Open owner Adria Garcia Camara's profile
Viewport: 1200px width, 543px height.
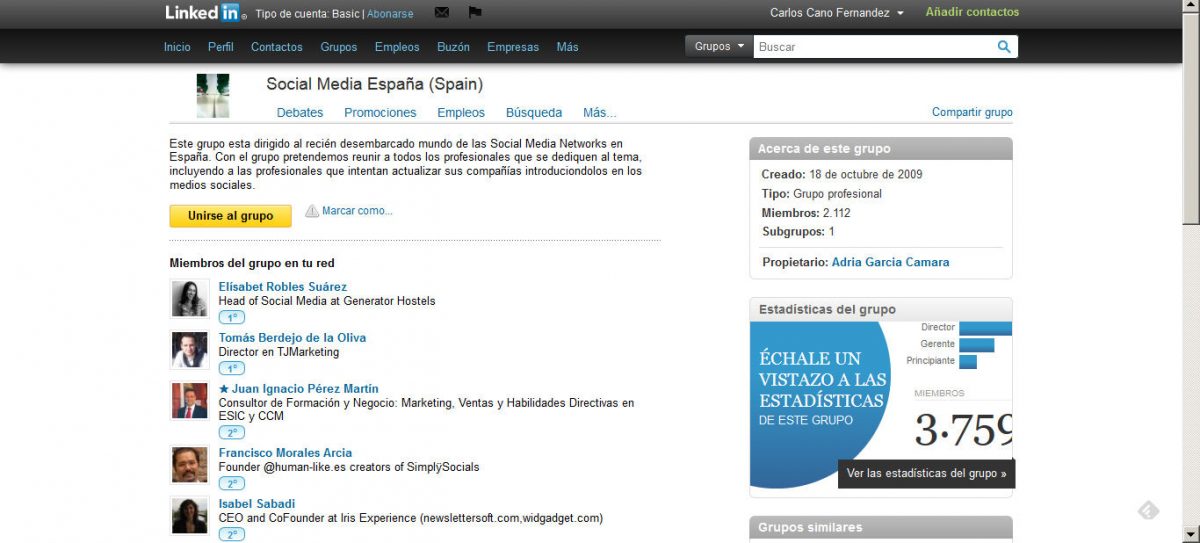coord(890,262)
